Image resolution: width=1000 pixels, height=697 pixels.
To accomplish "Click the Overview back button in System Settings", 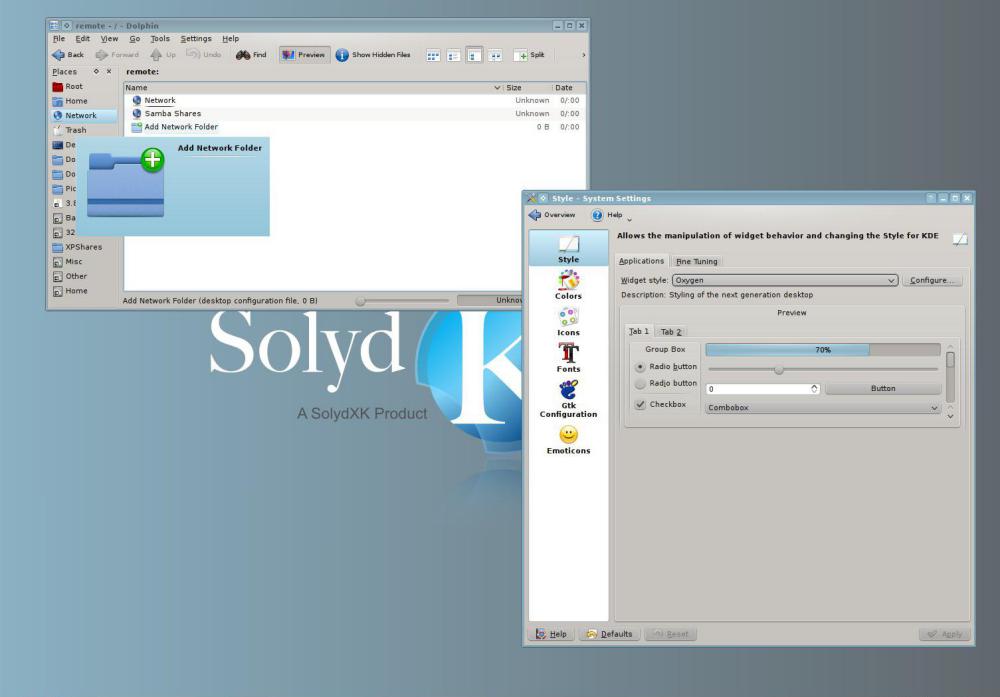I will [552, 215].
